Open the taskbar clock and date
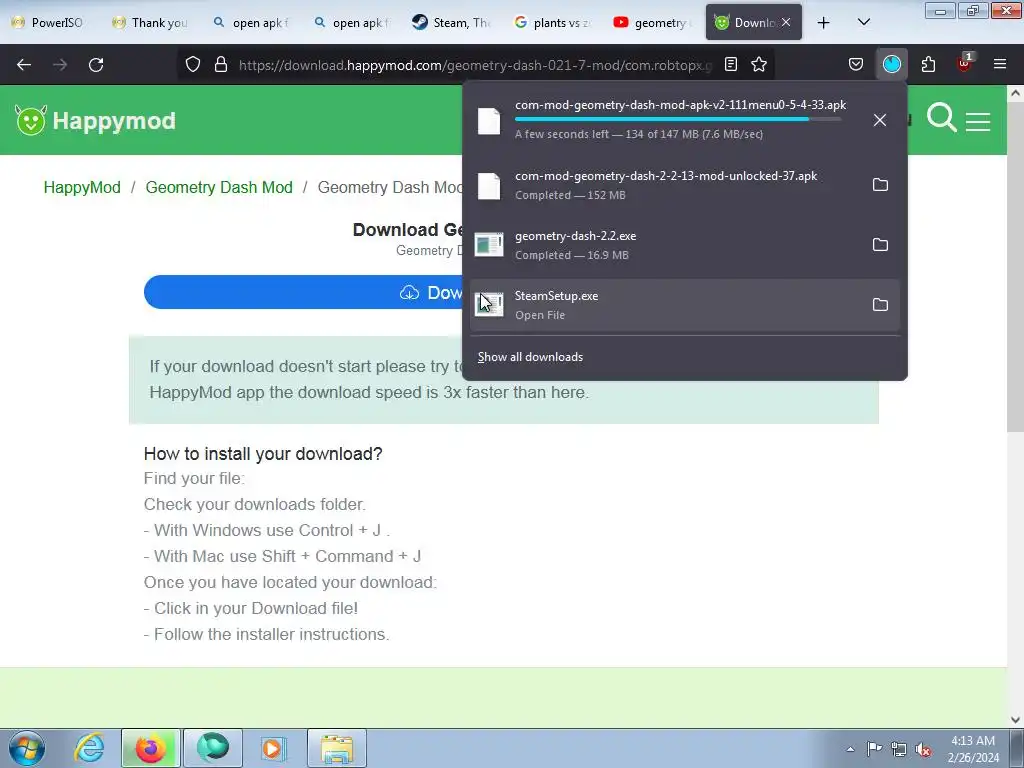 pyautogui.click(x=973, y=749)
